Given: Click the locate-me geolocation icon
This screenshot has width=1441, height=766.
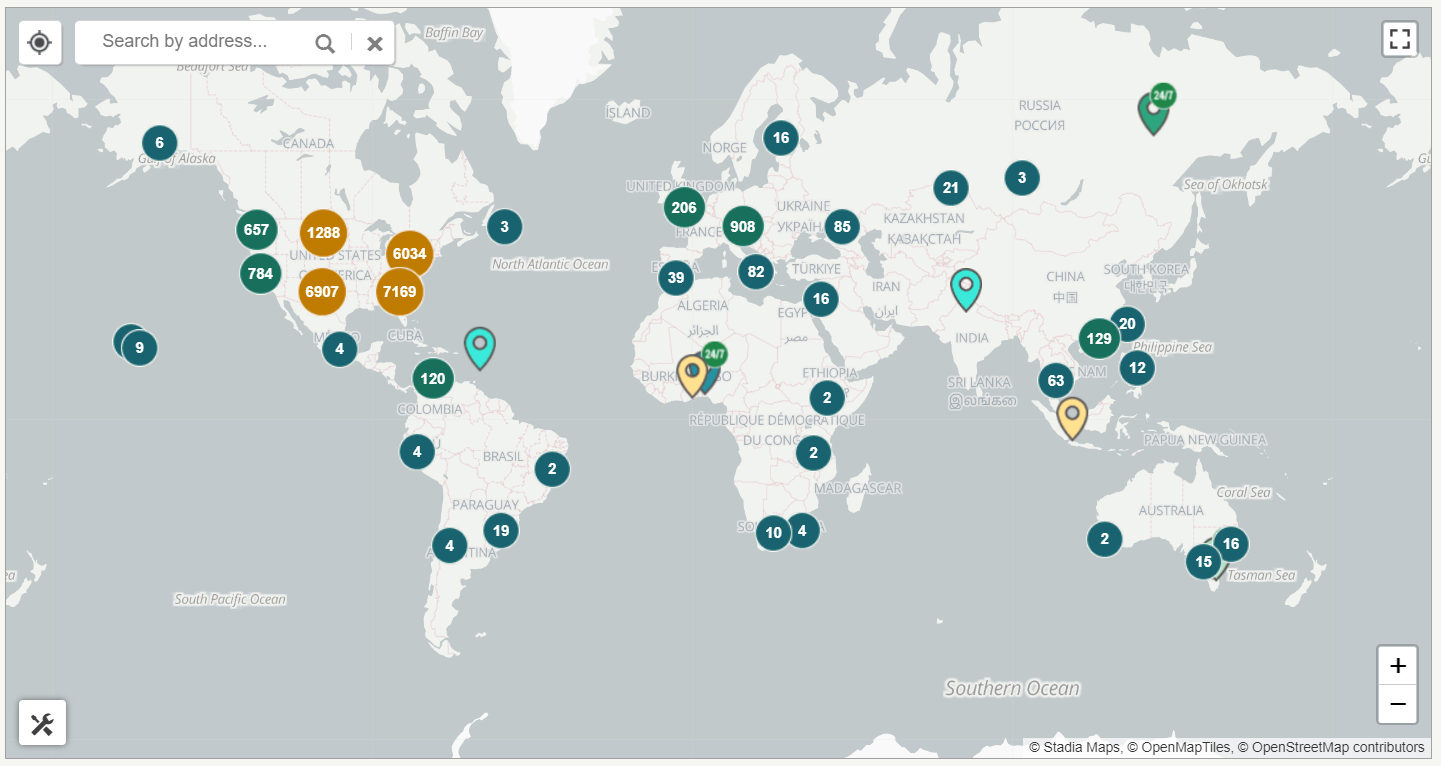Looking at the screenshot, I should click(39, 42).
